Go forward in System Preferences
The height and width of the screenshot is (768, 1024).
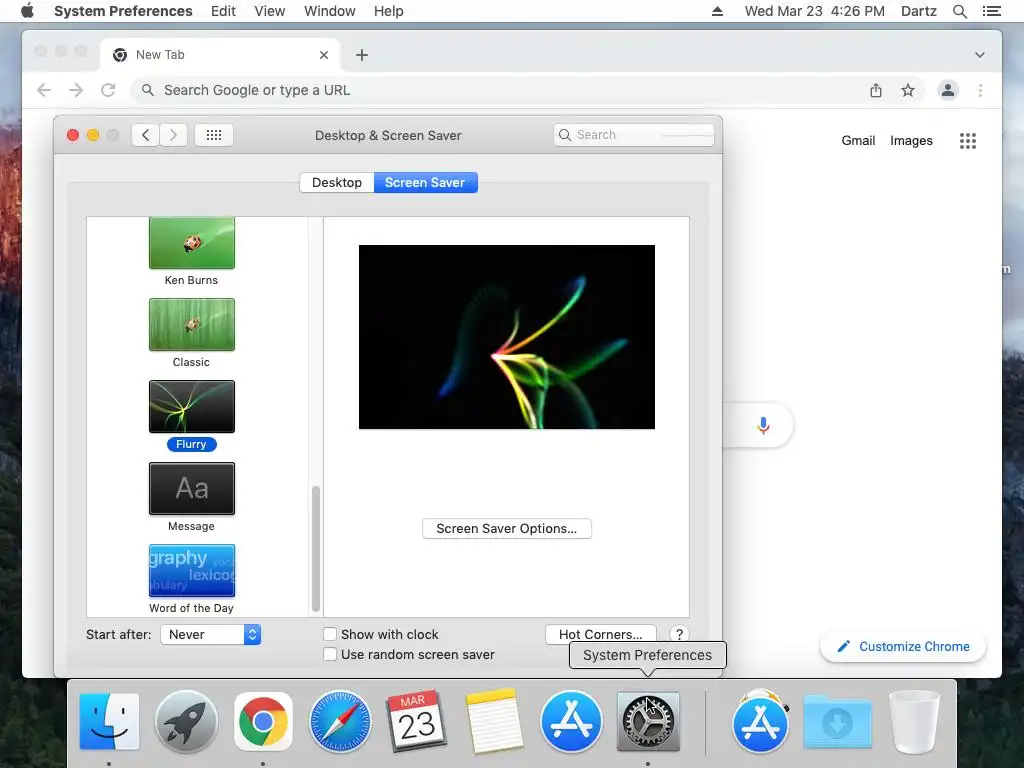173,135
